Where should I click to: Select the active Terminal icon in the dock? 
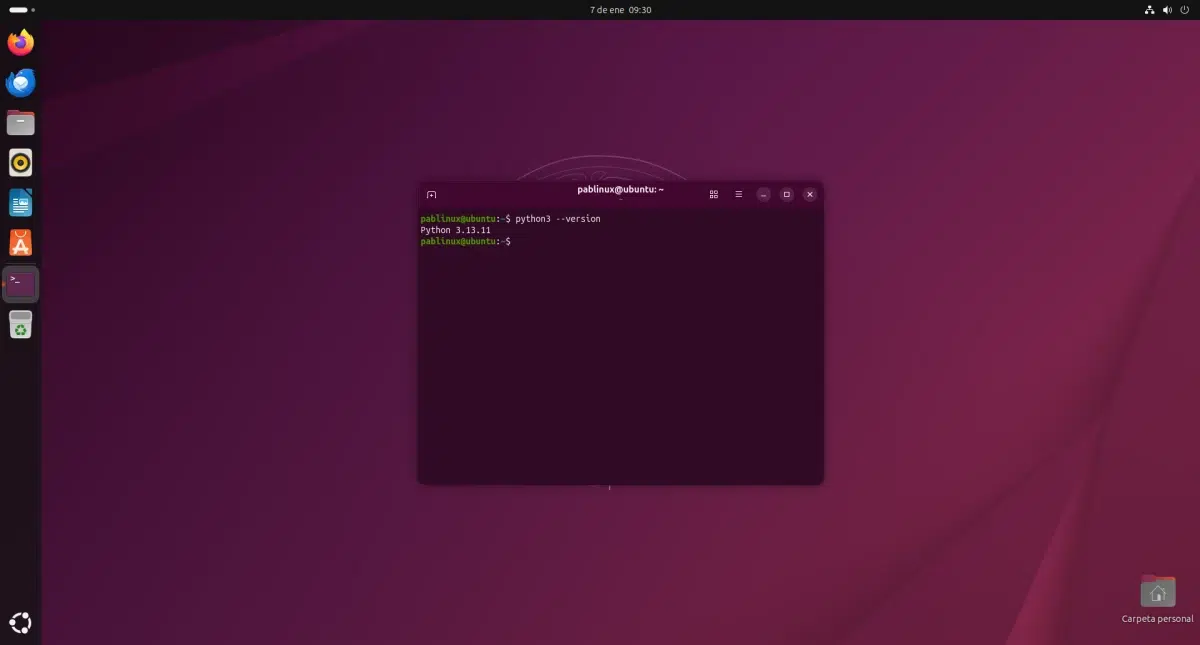tap(20, 283)
